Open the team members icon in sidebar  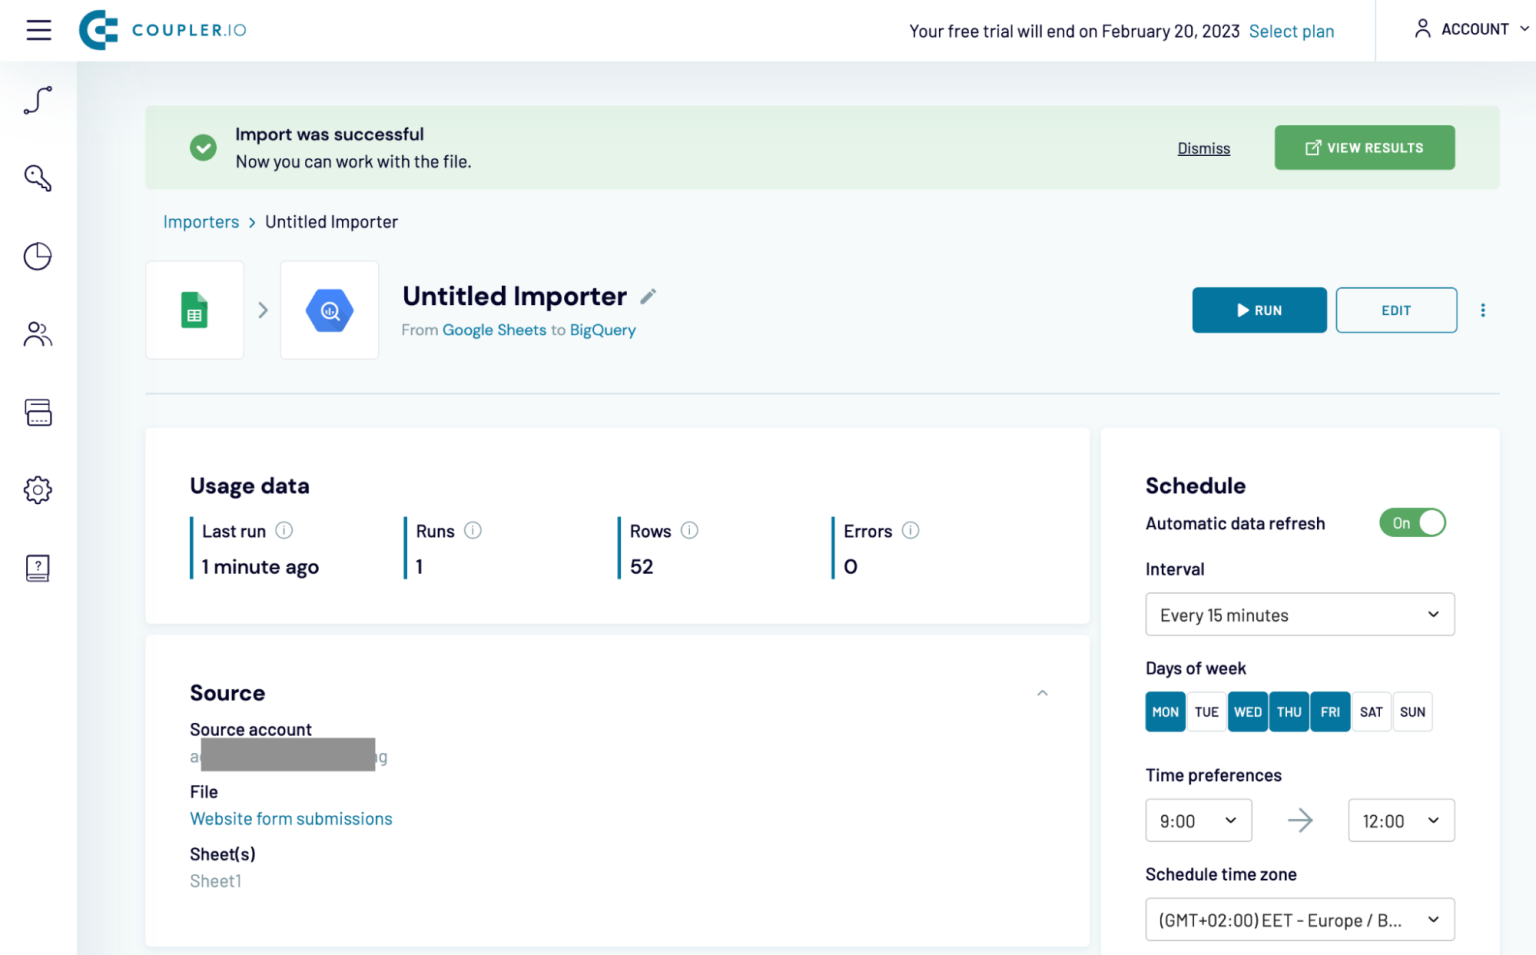[37, 333]
